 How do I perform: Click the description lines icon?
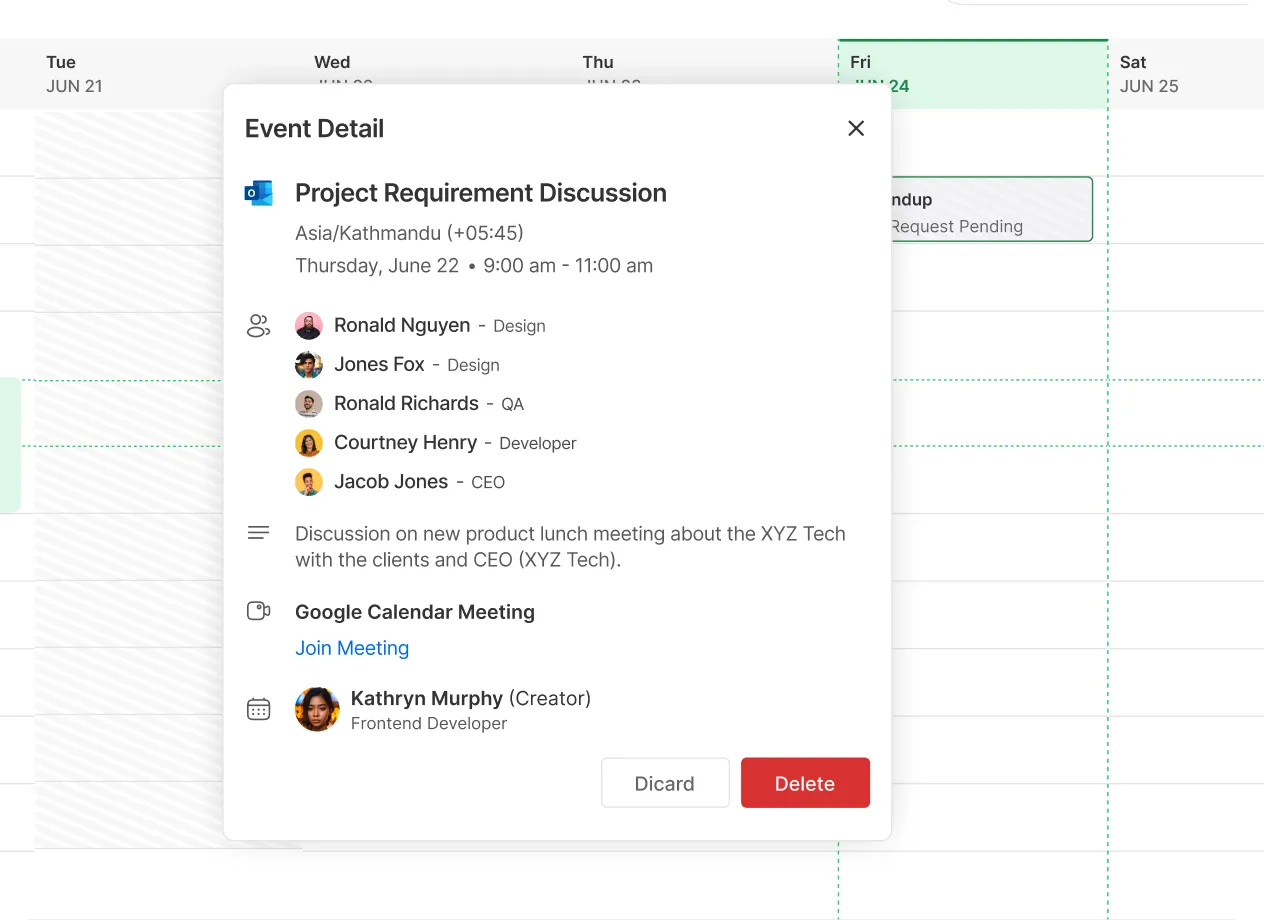tap(259, 532)
